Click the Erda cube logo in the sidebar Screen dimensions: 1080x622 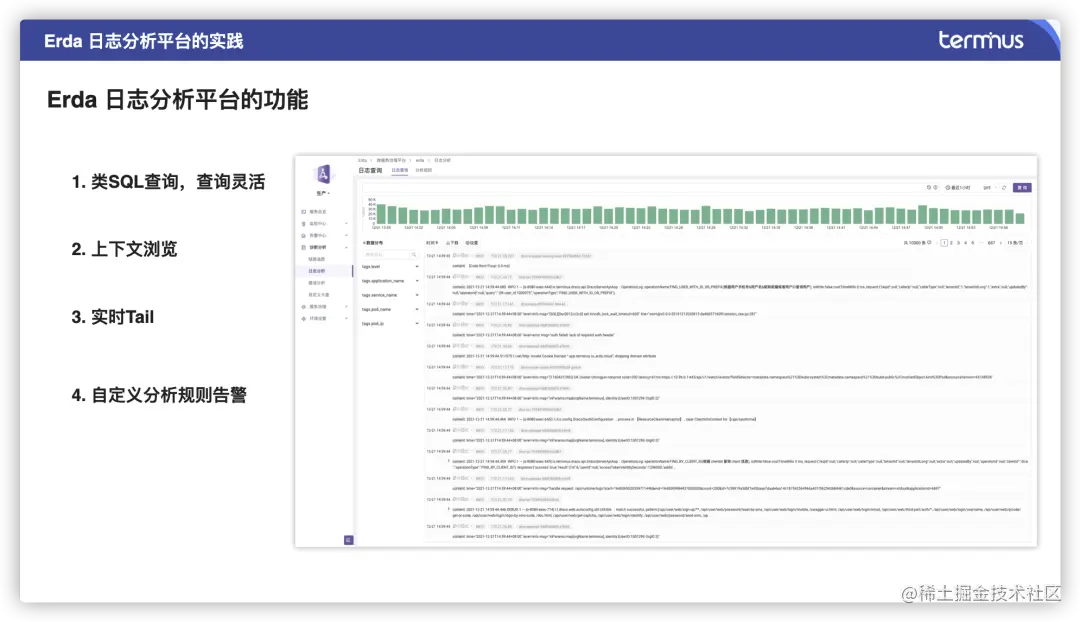coord(323,175)
